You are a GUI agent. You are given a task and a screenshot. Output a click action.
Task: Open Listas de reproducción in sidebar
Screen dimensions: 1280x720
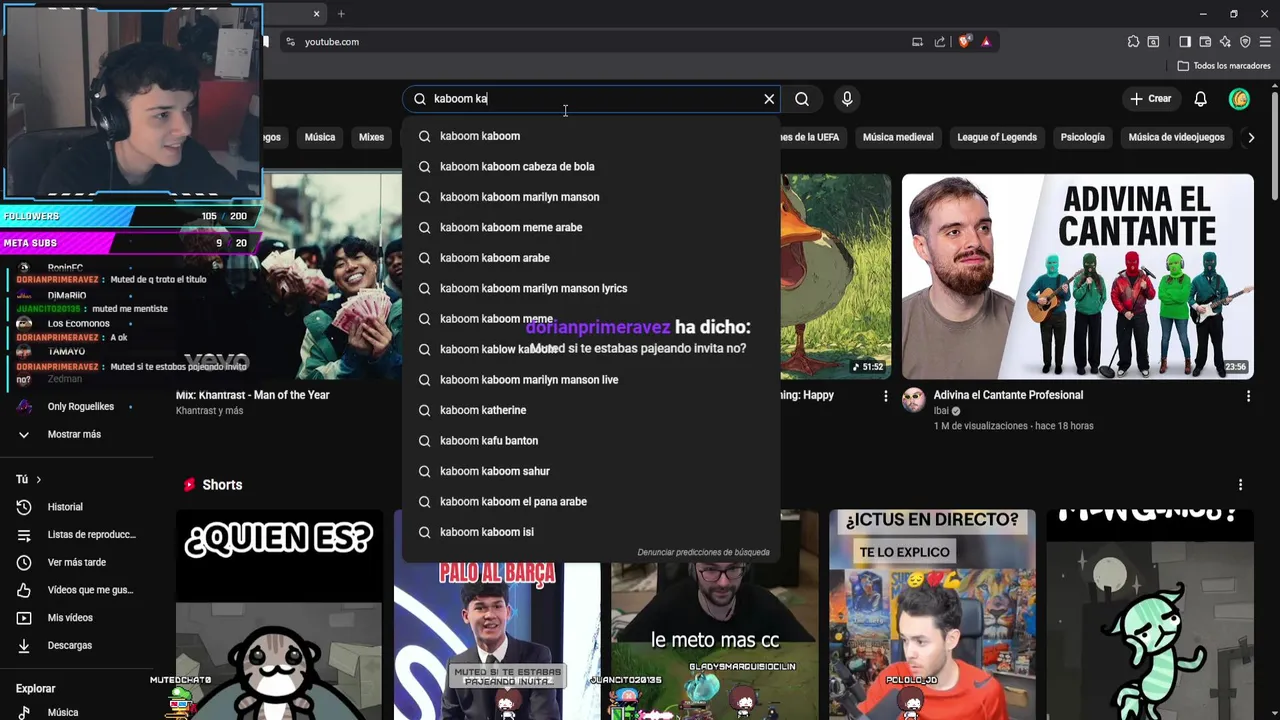pyautogui.click(x=77, y=535)
